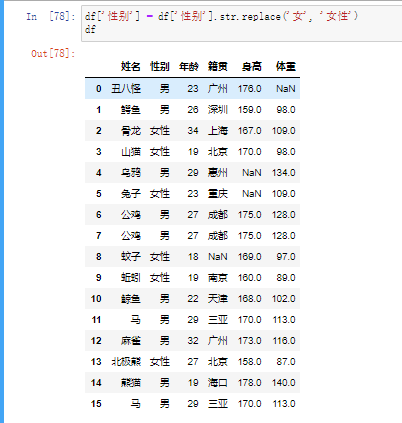Click the 深圳 hometown cell
Image resolution: width=402 pixels, height=423 pixels.
pyautogui.click(x=218, y=110)
